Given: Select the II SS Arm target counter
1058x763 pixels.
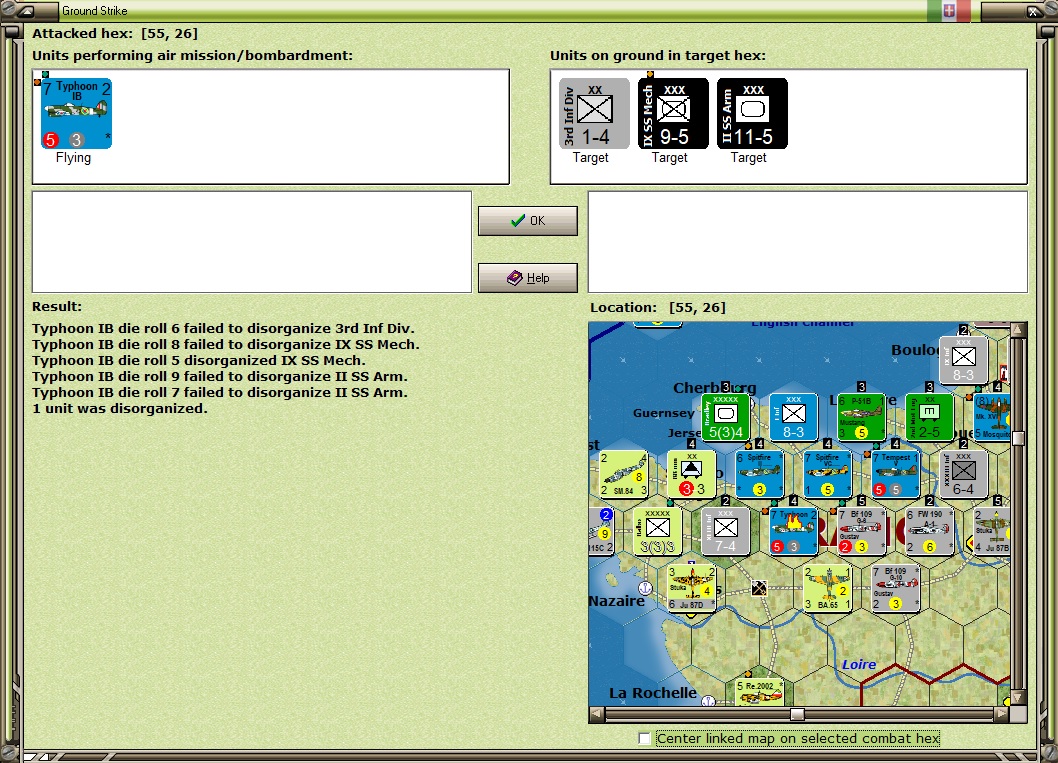Looking at the screenshot, I should tap(752, 113).
